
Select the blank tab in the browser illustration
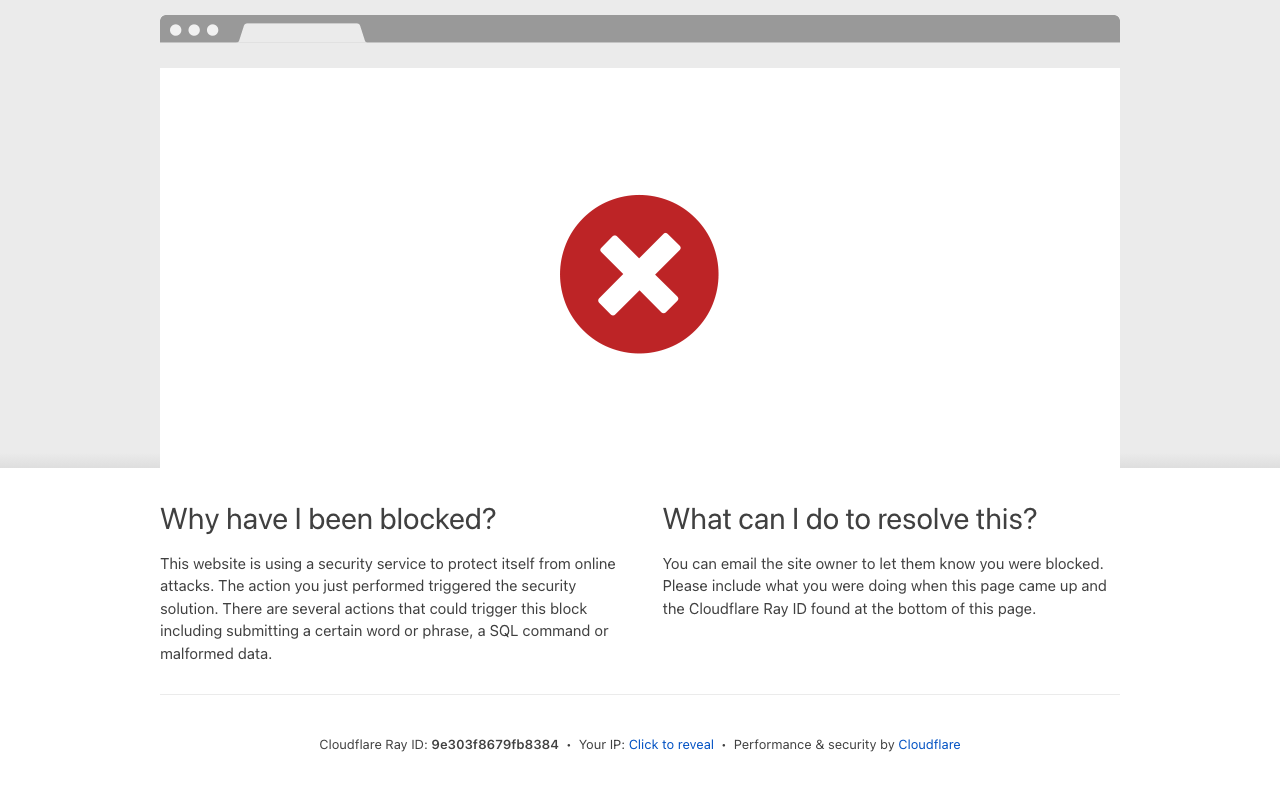tap(302, 33)
